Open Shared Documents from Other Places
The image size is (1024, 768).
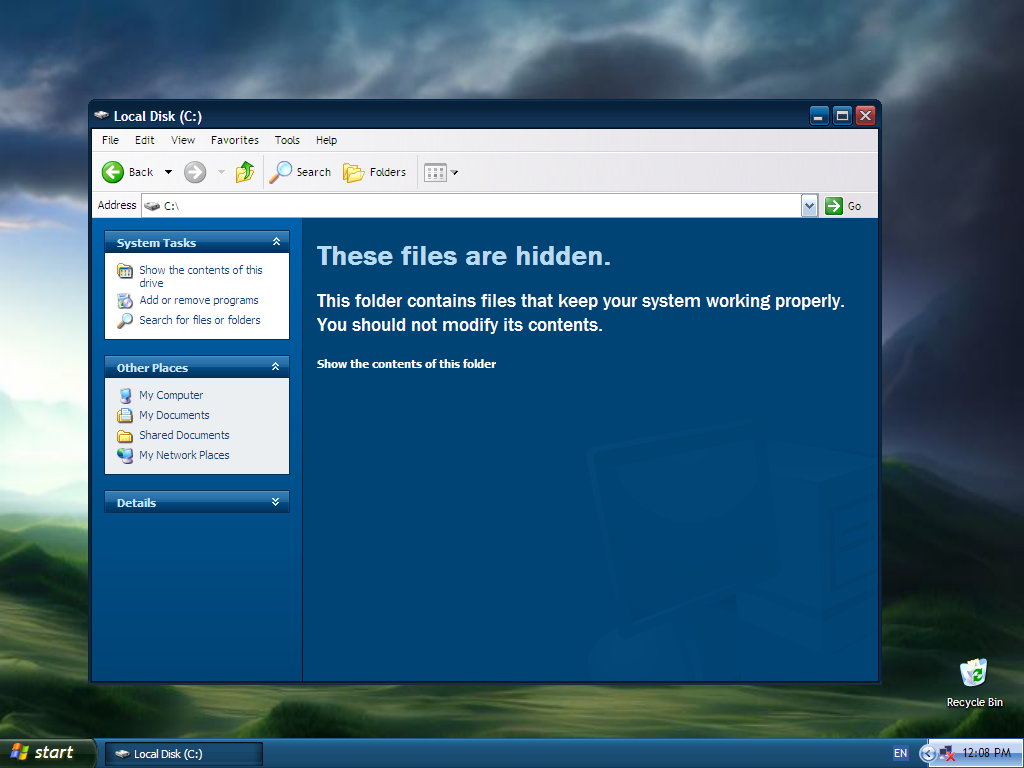click(184, 435)
